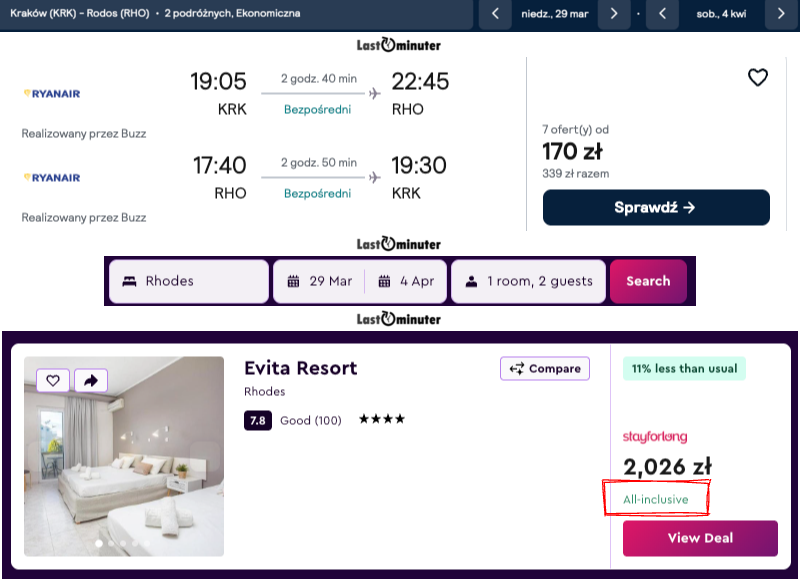The width and height of the screenshot is (800, 579).
Task: Expand the 1 room, 2 guests selector
Action: [x=529, y=281]
